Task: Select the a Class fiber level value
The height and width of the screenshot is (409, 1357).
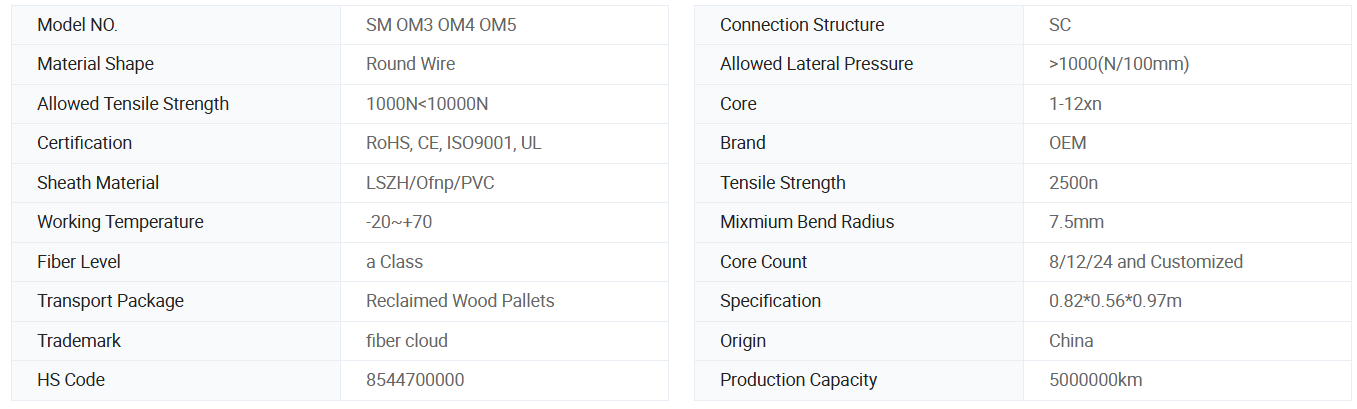Action: [394, 262]
